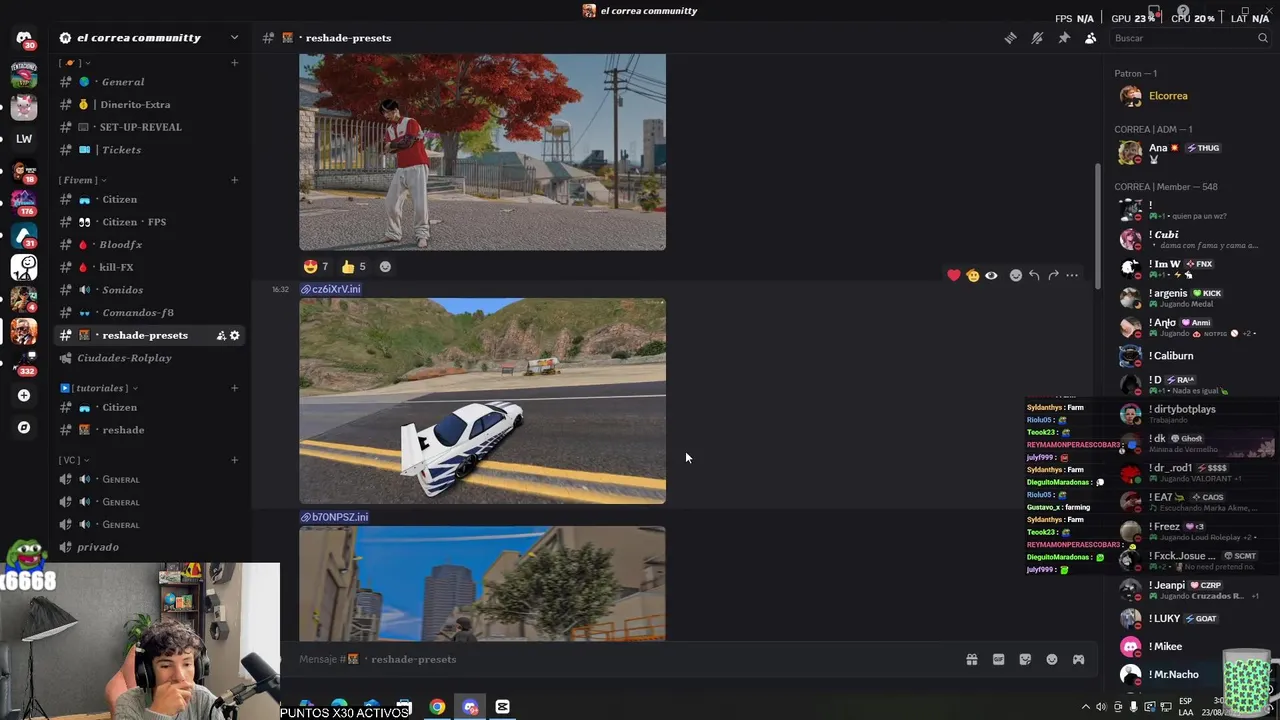The width and height of the screenshot is (1280, 720).
Task: Open the sticker picker
Action: [1025, 659]
